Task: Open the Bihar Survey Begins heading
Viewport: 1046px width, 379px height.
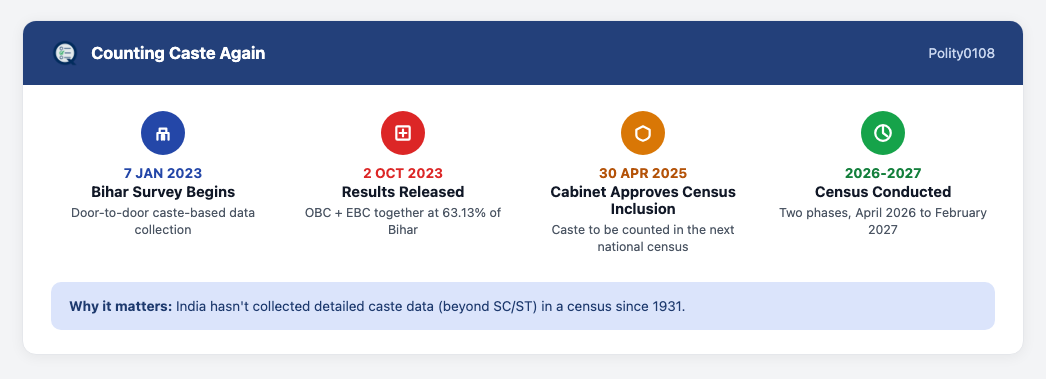Action: point(163,192)
